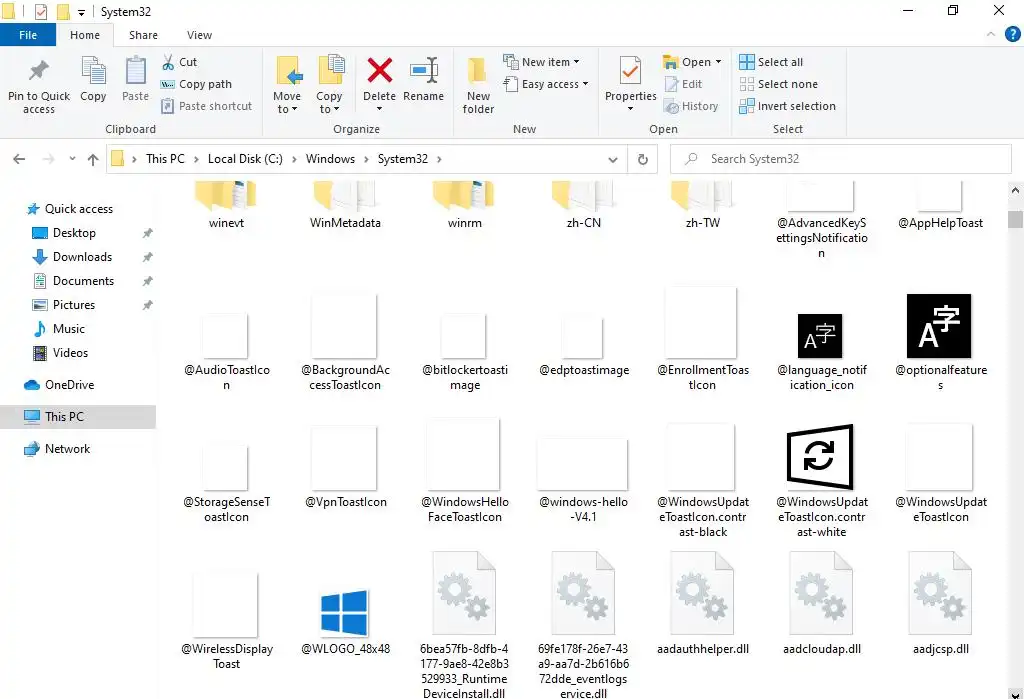Create a New folder
The height and width of the screenshot is (699, 1024).
(478, 85)
